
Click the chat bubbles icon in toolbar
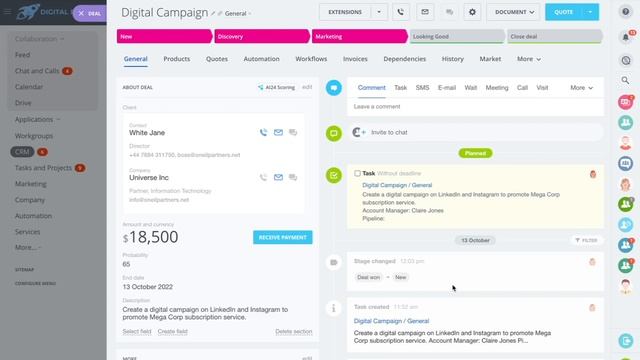[449, 12]
